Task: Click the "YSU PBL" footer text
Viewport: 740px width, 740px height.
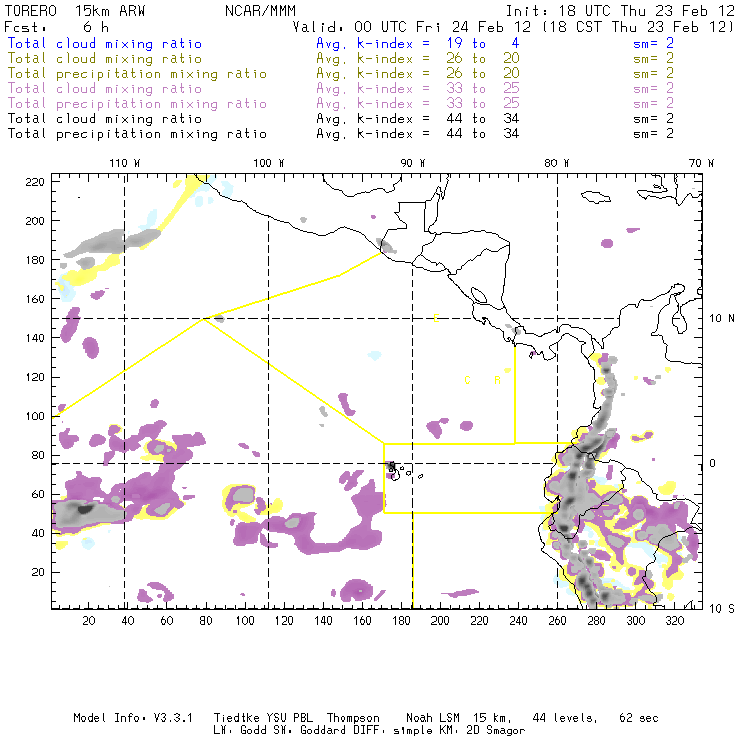Action: 289,718
